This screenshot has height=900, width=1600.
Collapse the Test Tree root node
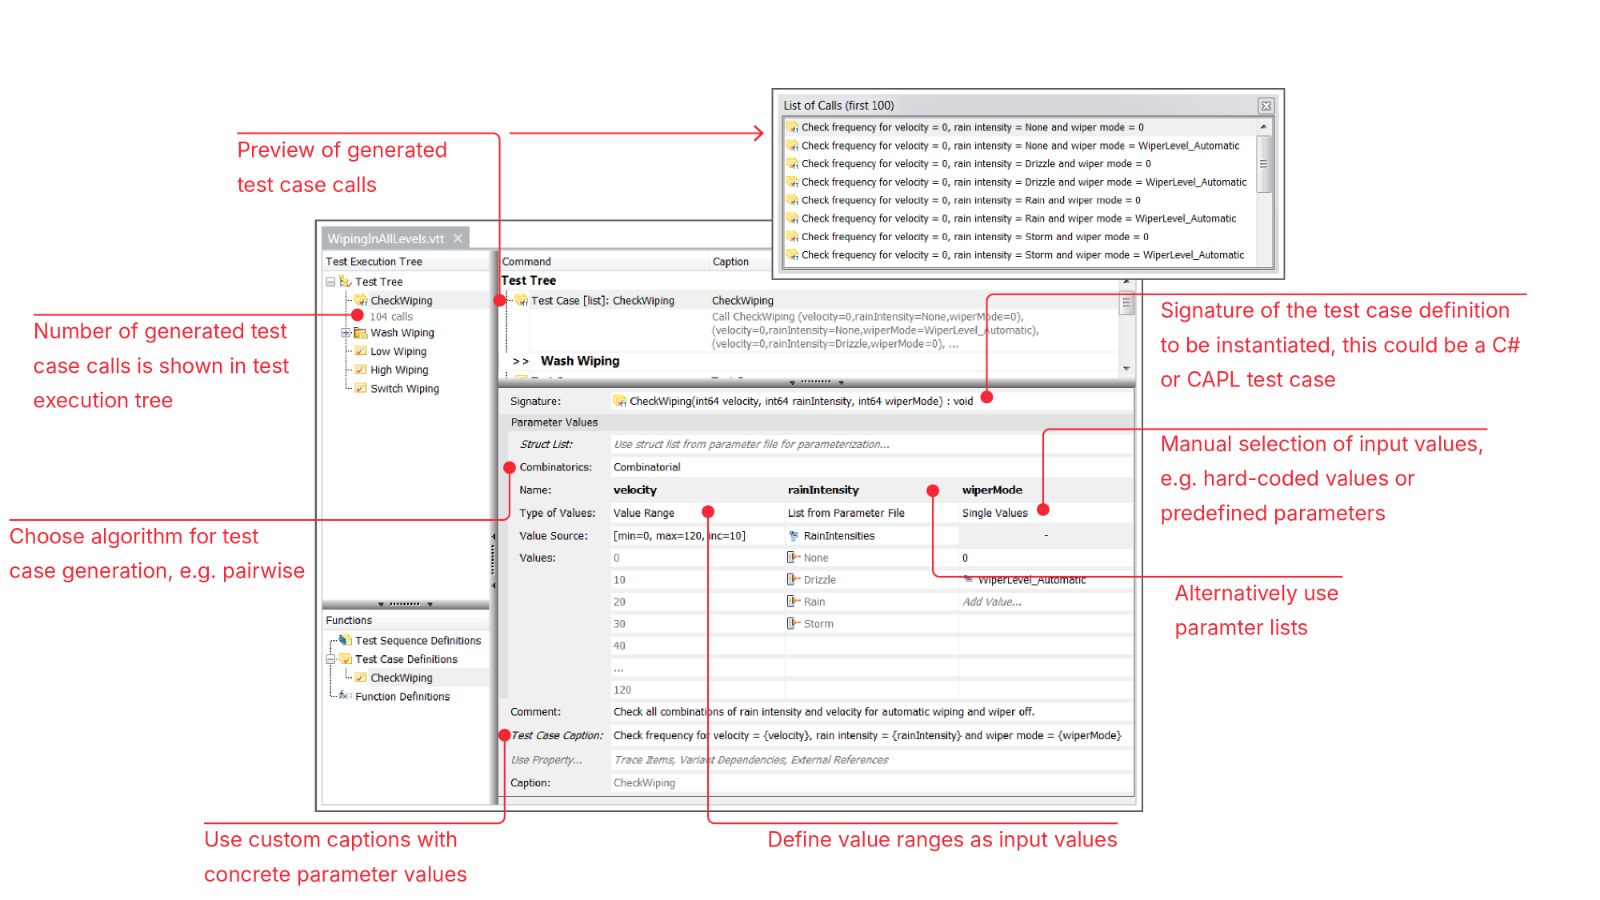[331, 282]
